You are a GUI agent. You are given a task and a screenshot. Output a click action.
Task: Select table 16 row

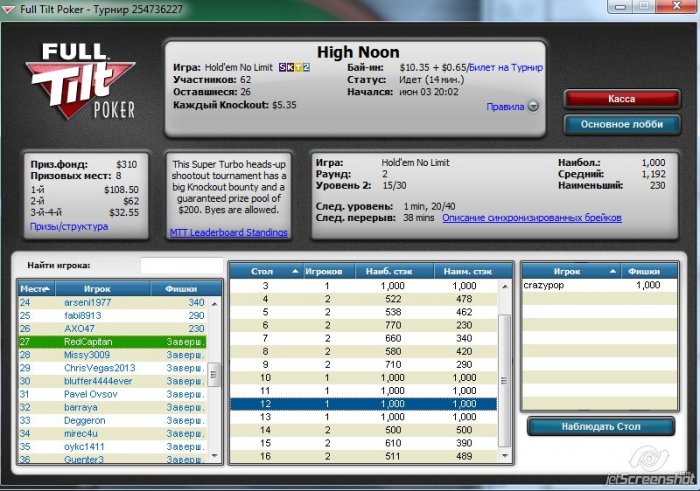[364, 456]
